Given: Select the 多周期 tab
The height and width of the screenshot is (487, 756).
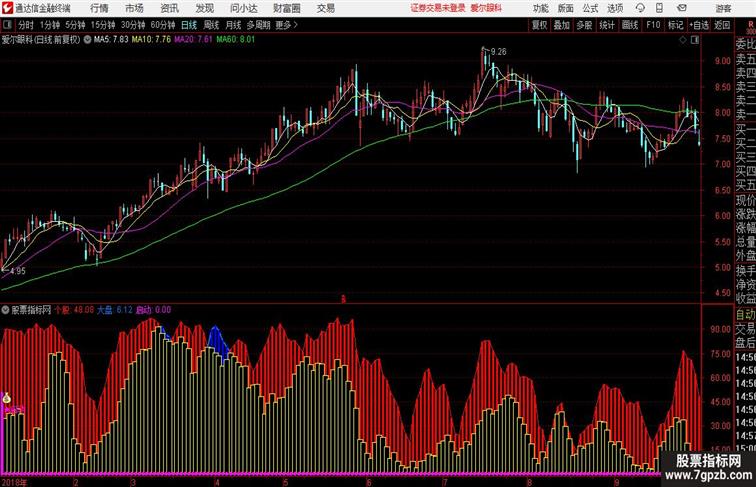Looking at the screenshot, I should (x=258, y=25).
